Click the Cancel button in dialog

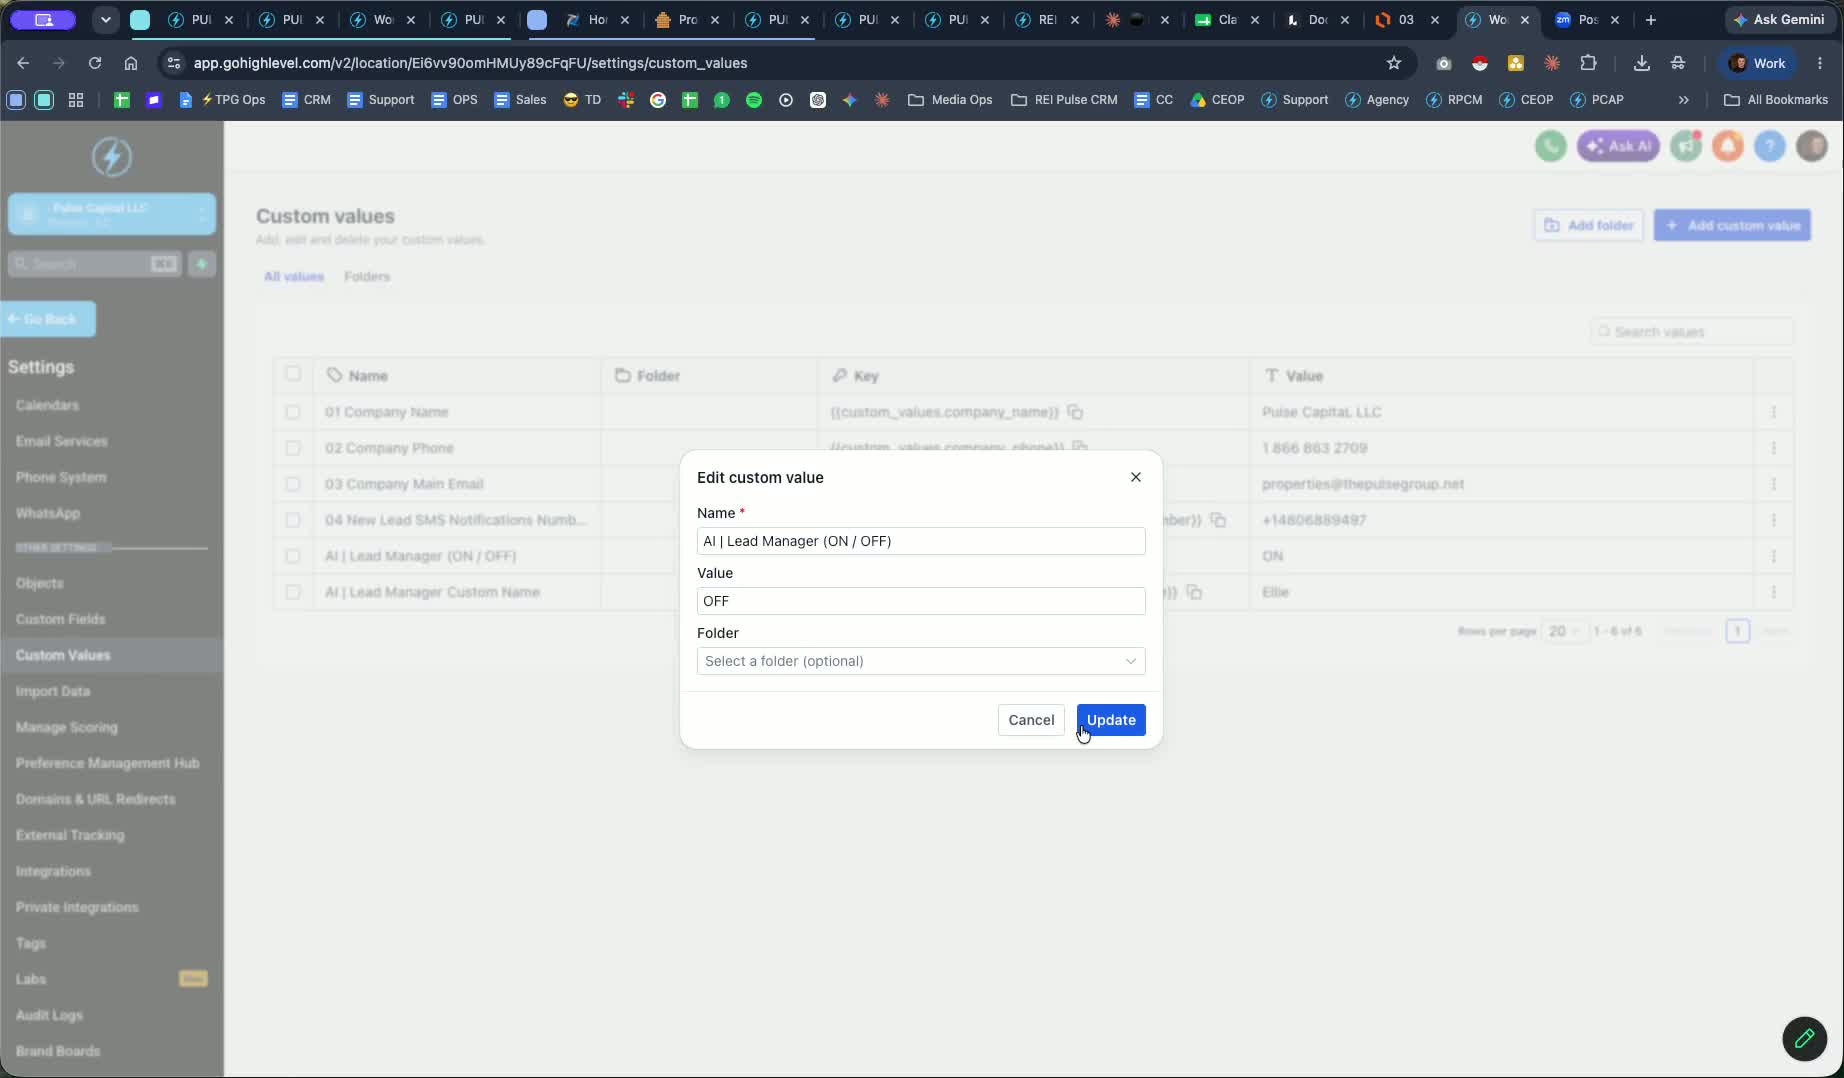tap(1031, 720)
